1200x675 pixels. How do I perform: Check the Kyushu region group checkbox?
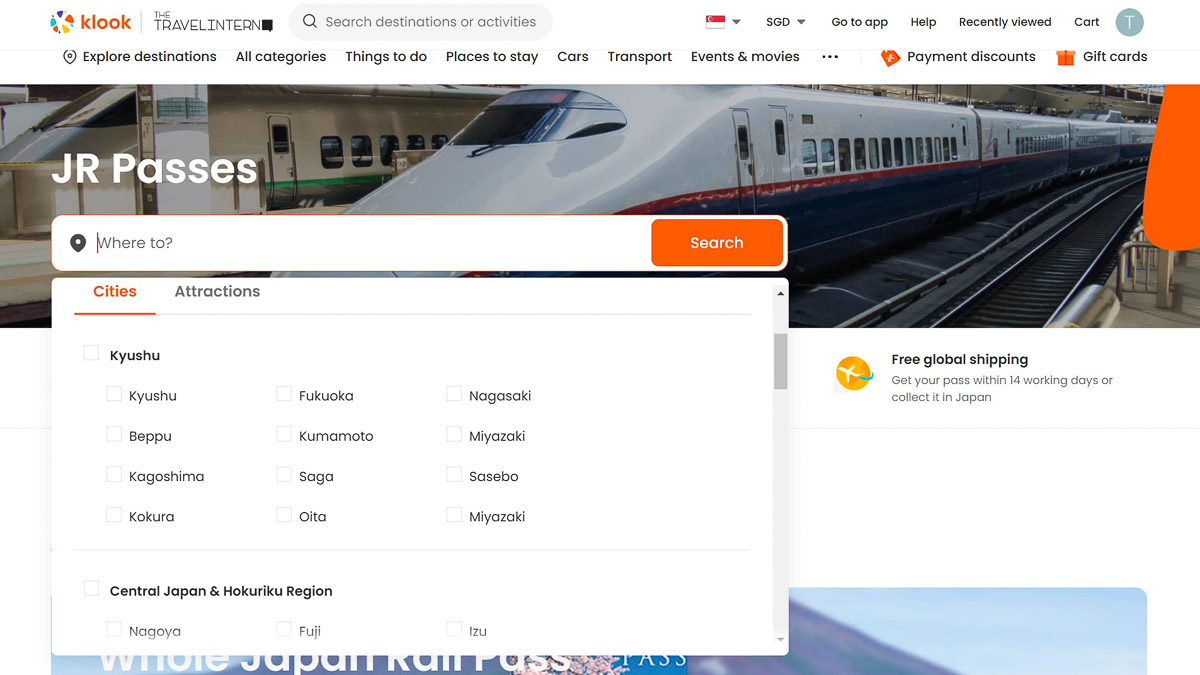(91, 353)
